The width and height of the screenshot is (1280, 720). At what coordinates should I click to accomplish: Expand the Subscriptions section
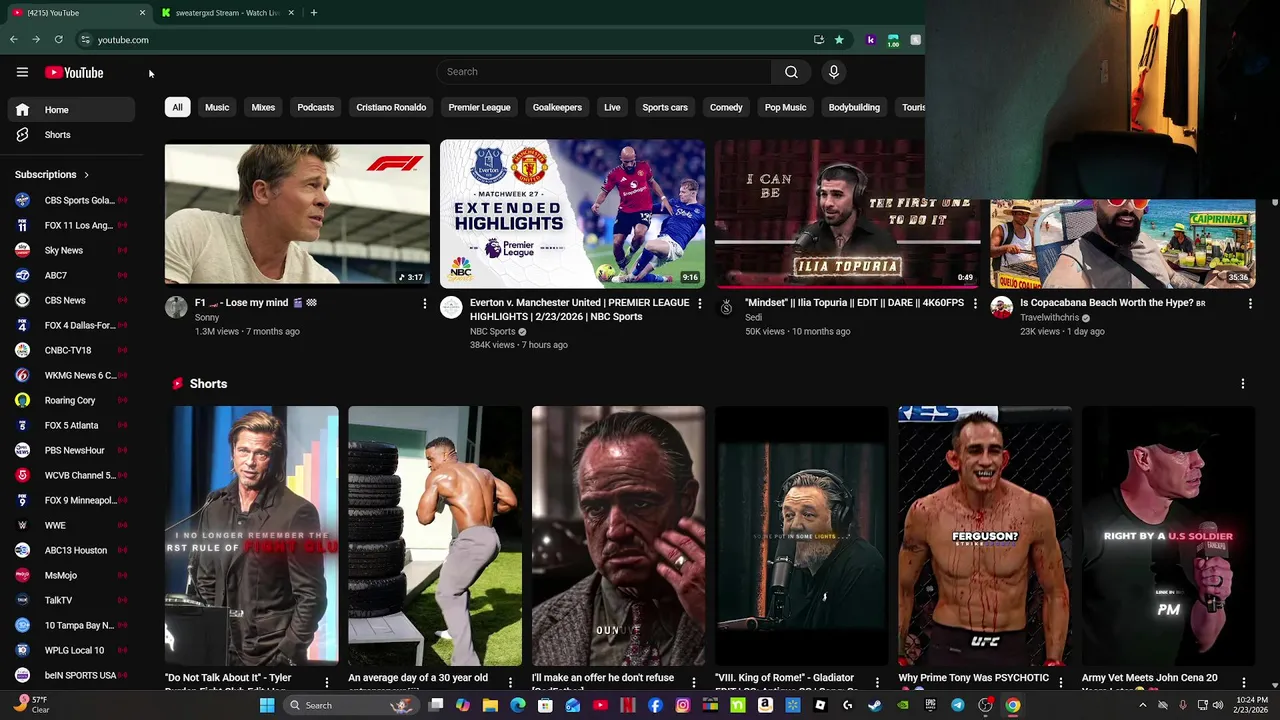coord(52,175)
